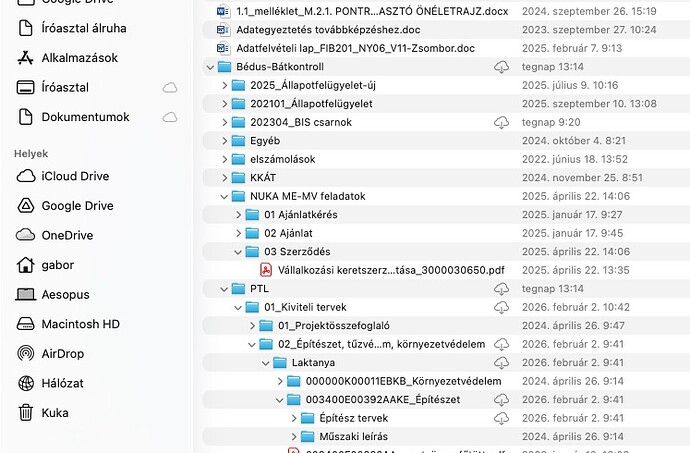This screenshot has height=453, width=690.
Task: Click the Kuka trash icon
Action: (x=27, y=412)
